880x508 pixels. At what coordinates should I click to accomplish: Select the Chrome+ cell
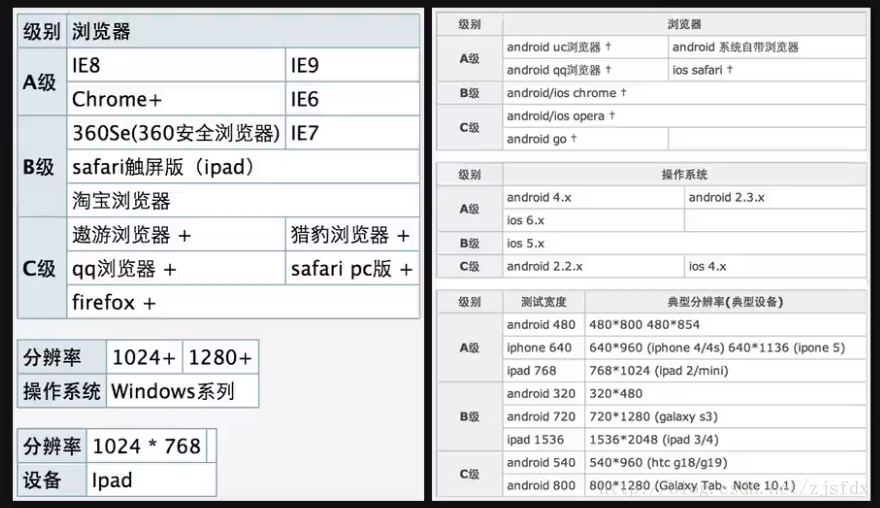coord(176,99)
